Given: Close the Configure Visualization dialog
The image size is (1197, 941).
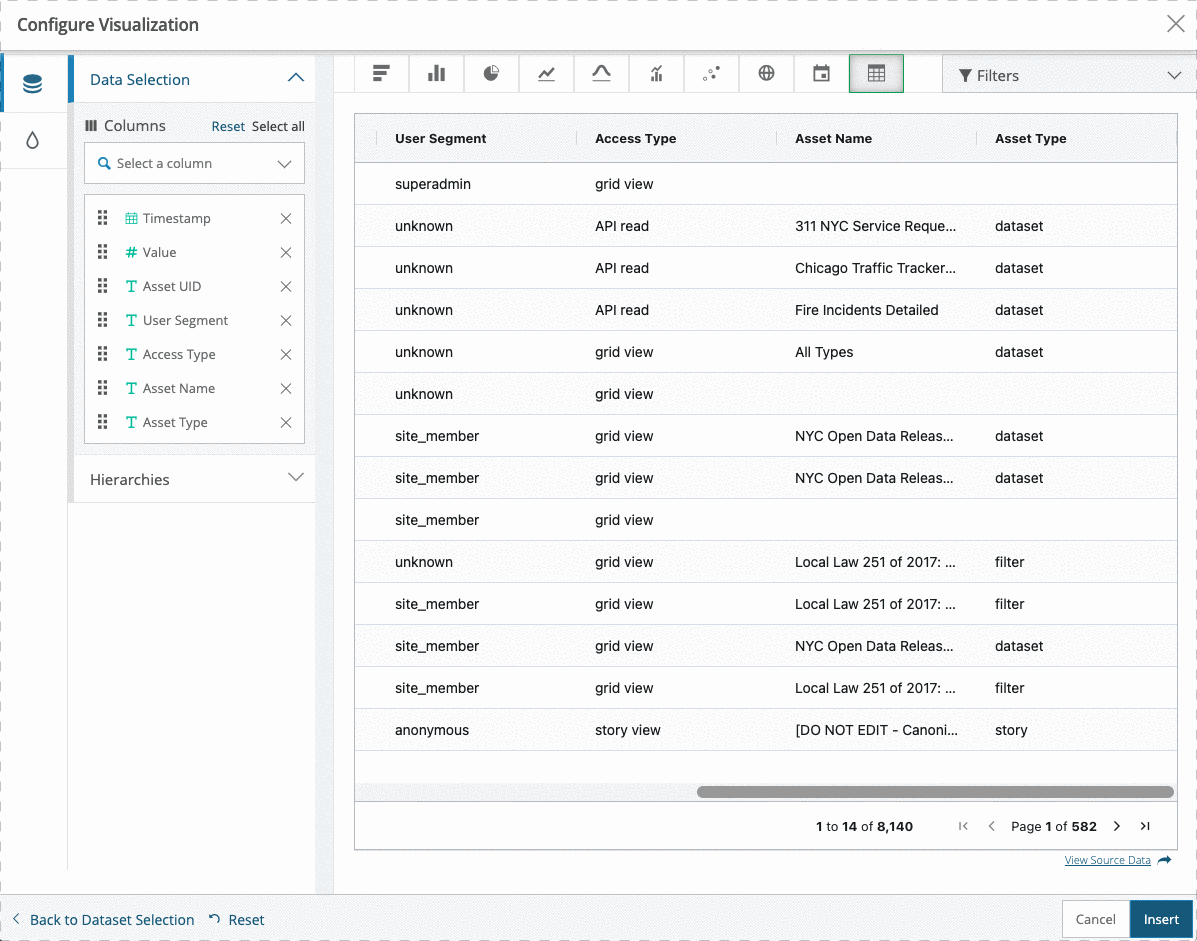Looking at the screenshot, I should (x=1176, y=24).
